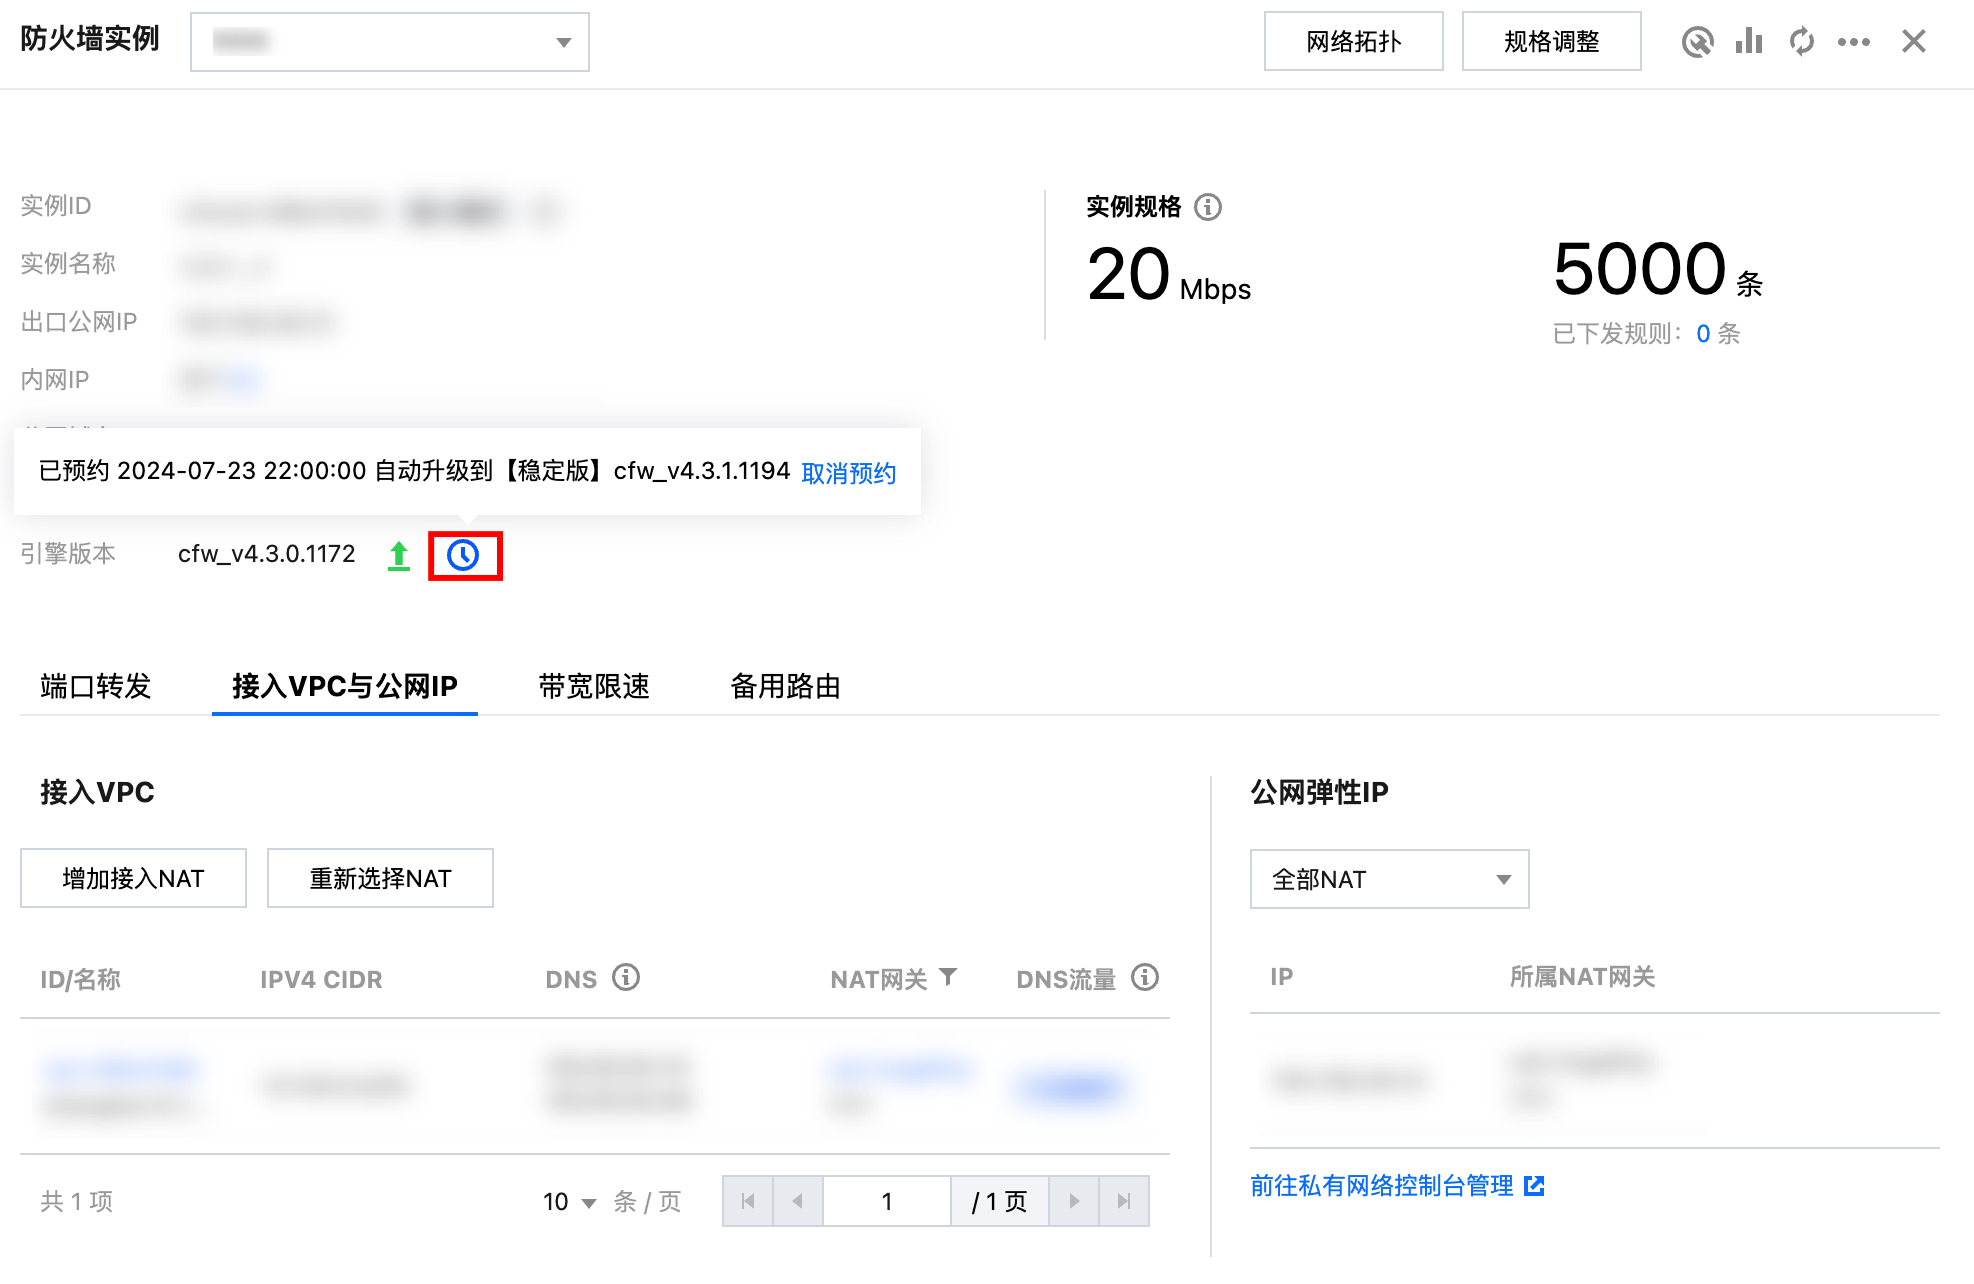Open the three-dots more options menu
Image resolution: width=1974 pixels, height=1284 pixels.
(1854, 41)
